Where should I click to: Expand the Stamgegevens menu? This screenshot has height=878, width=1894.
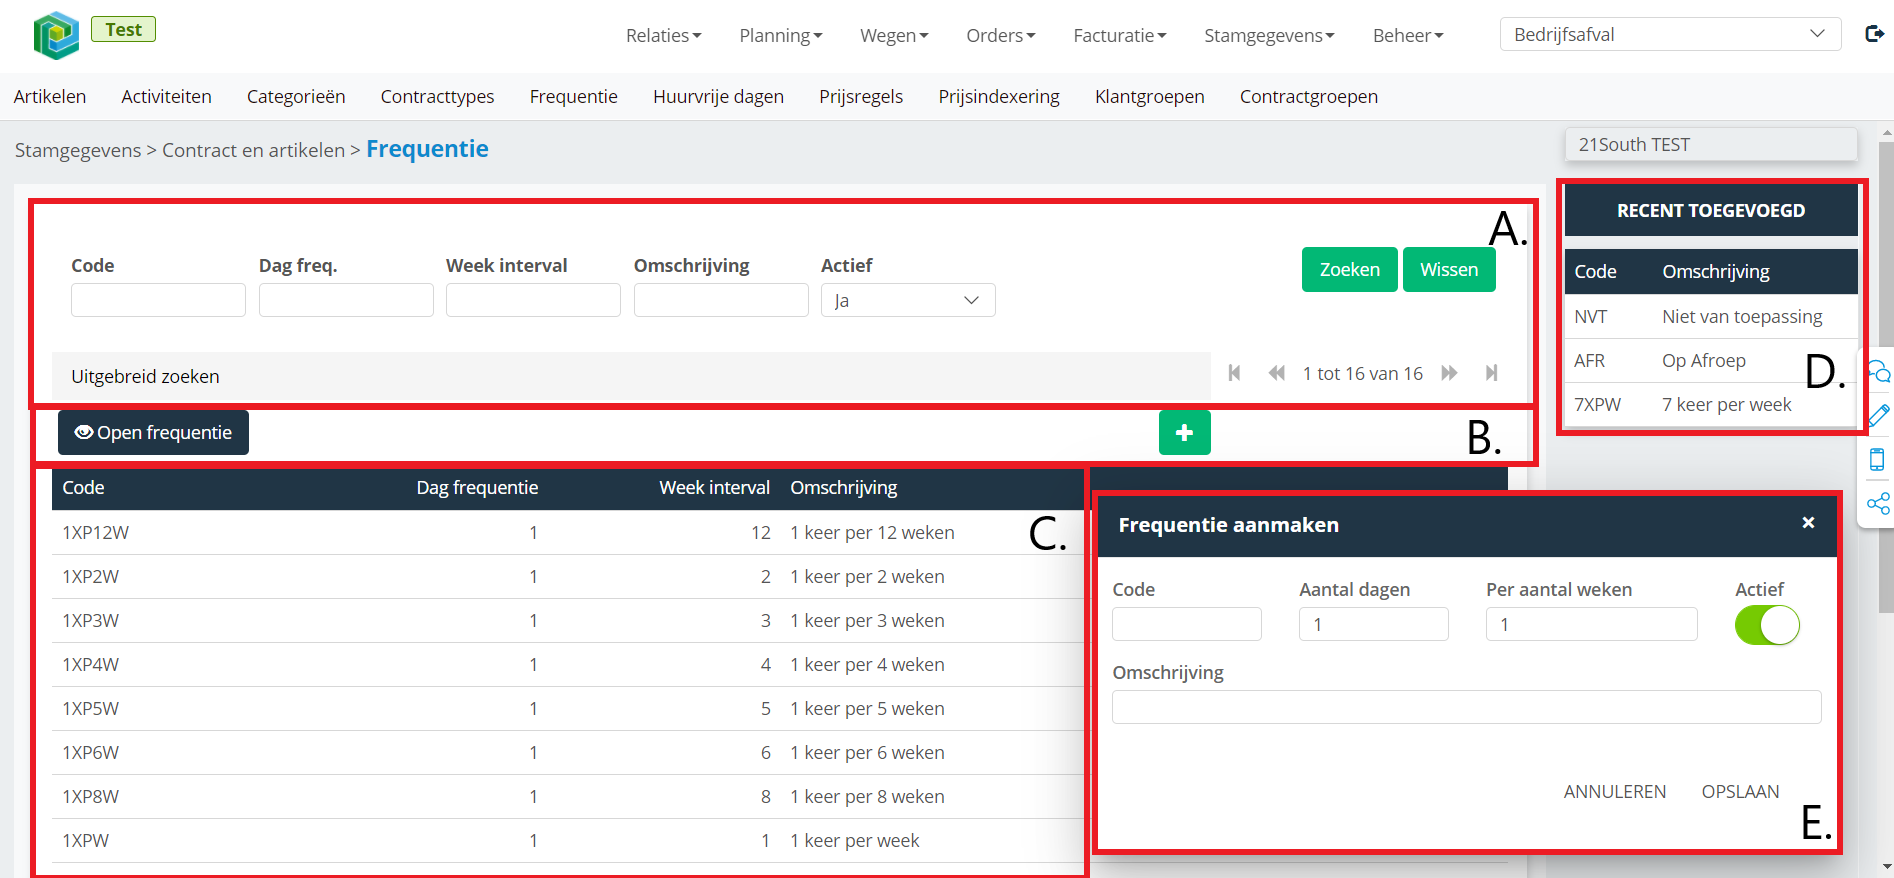pos(1269,35)
